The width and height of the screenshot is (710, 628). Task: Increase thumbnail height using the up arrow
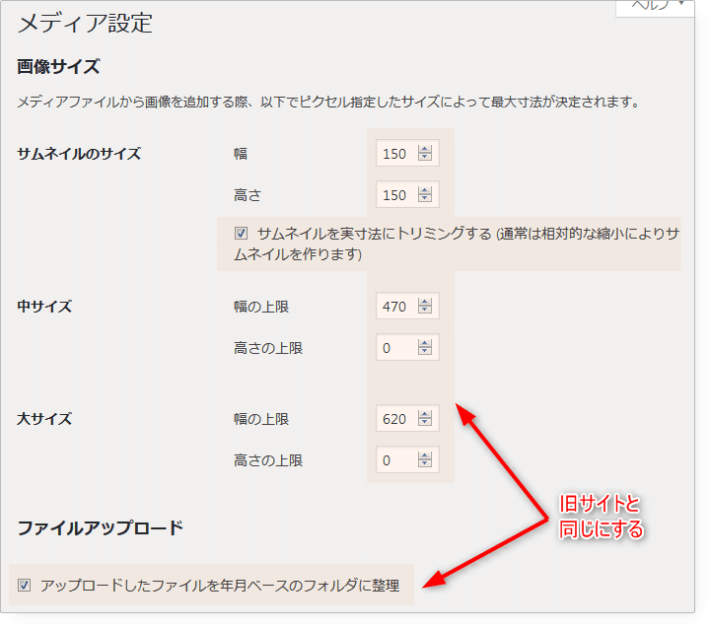point(425,190)
